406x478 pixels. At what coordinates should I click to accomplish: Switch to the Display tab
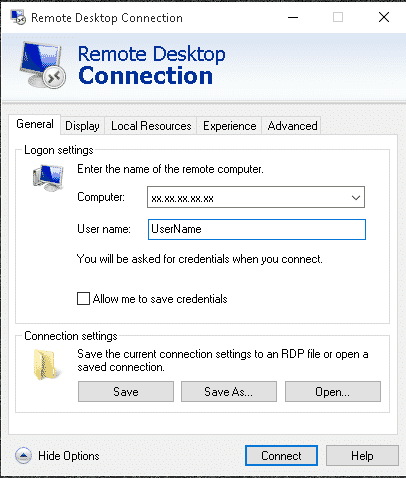point(82,126)
